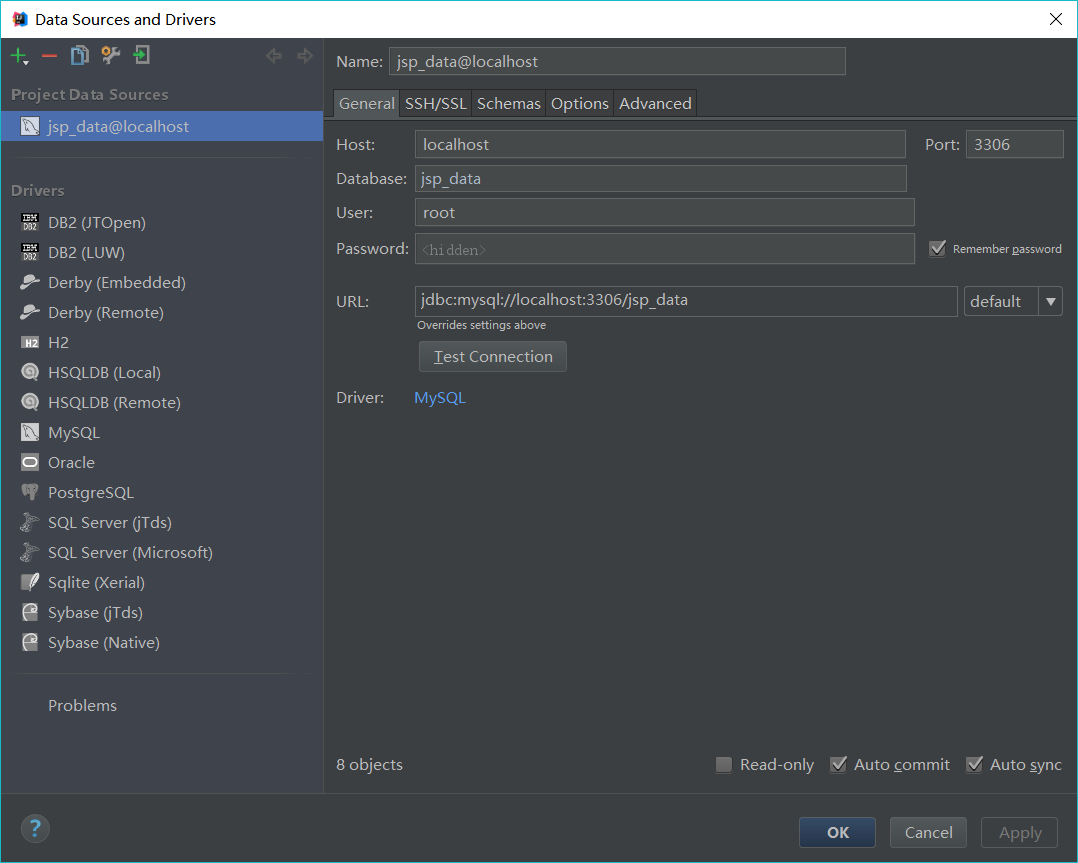The width and height of the screenshot is (1078, 863).
Task: Click the Apply button
Action: [1020, 833]
